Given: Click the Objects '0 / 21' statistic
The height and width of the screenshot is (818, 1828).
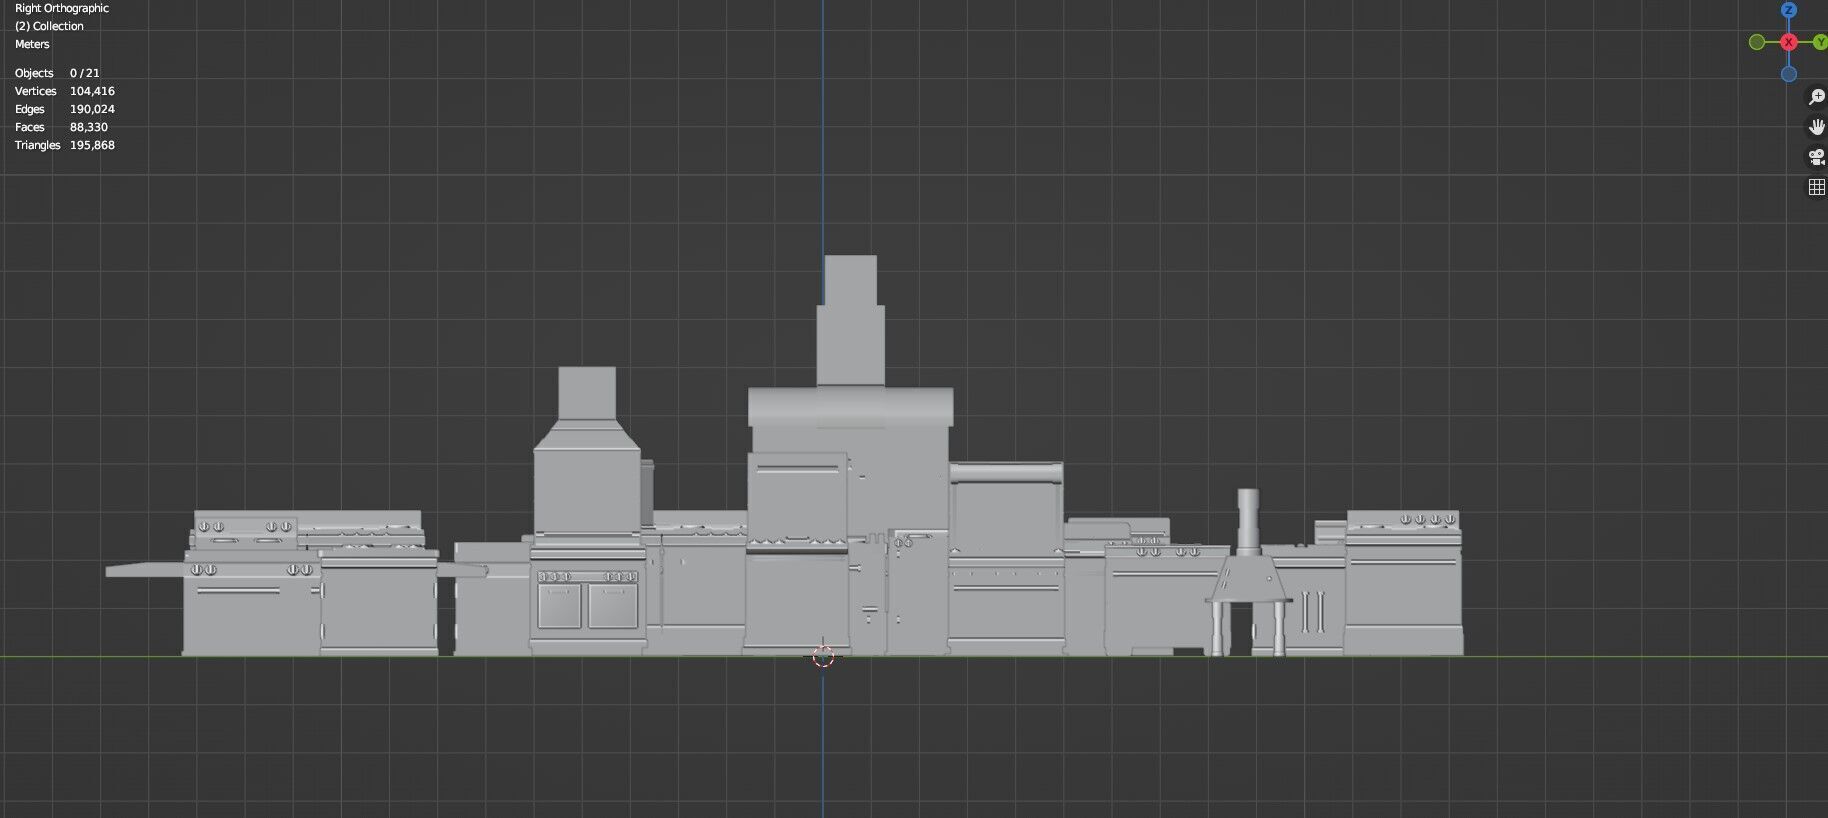Looking at the screenshot, I should pos(85,73).
